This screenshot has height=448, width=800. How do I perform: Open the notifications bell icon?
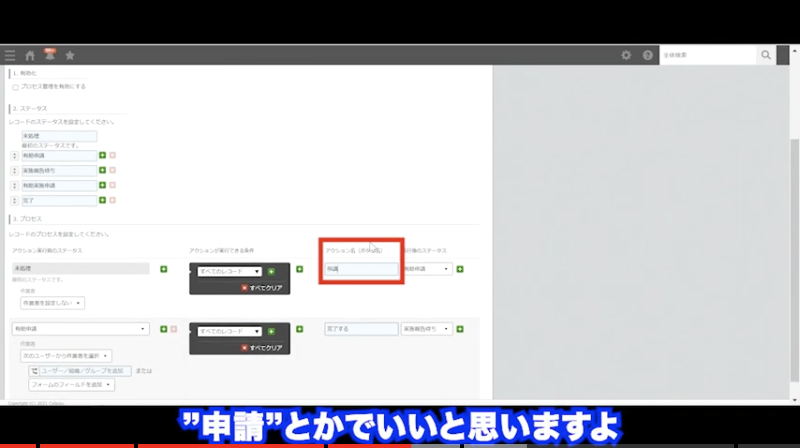(x=49, y=55)
